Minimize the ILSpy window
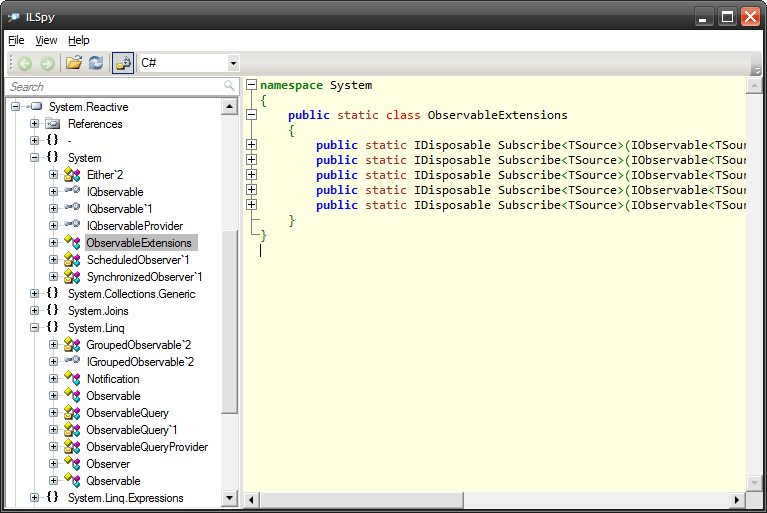The height and width of the screenshot is (513, 767). (703, 17)
